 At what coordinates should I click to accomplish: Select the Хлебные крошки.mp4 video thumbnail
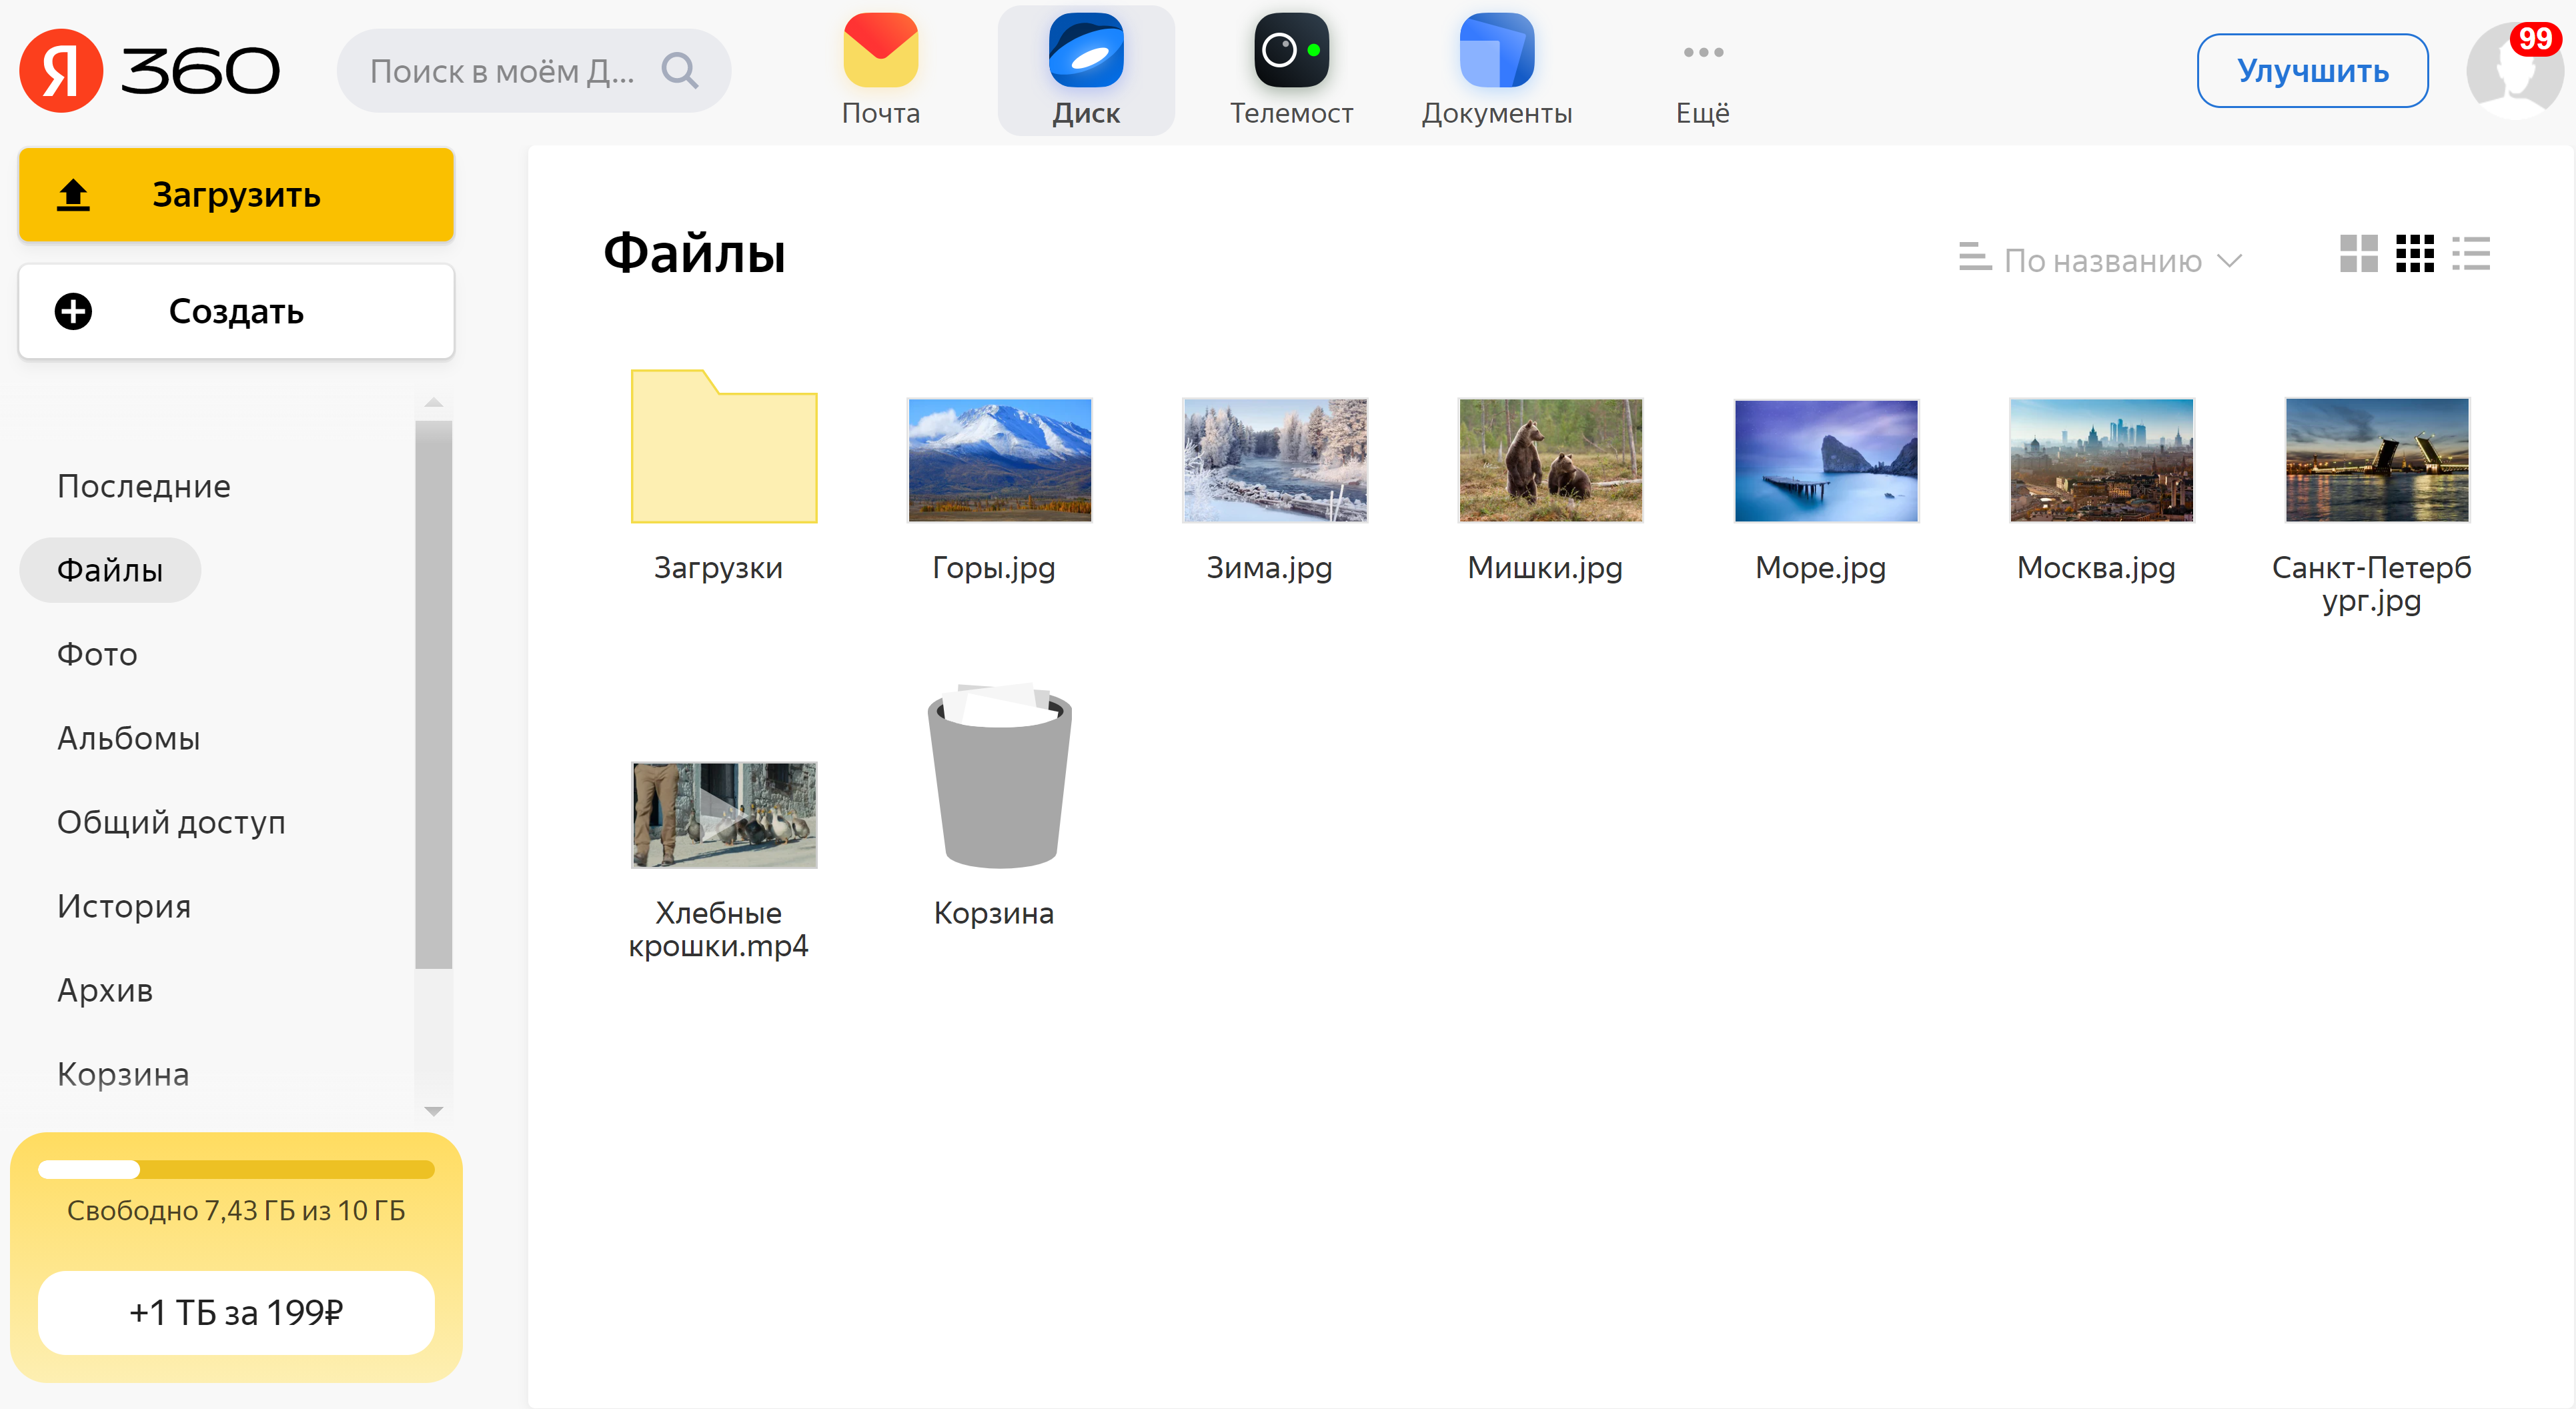pyautogui.click(x=724, y=815)
